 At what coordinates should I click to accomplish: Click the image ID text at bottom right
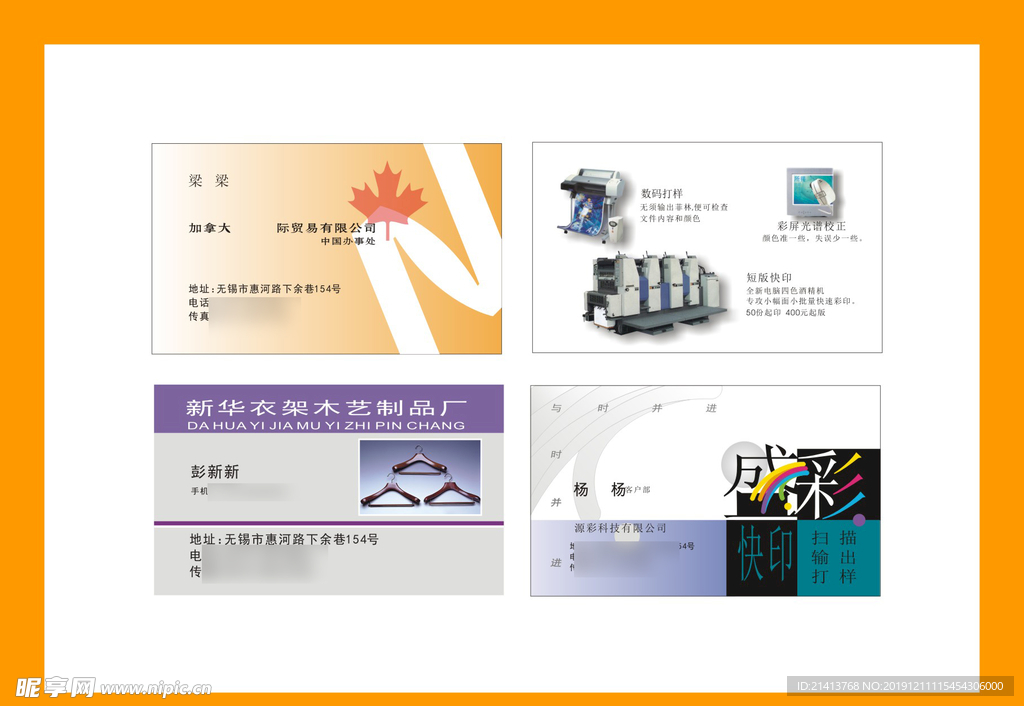[899, 686]
